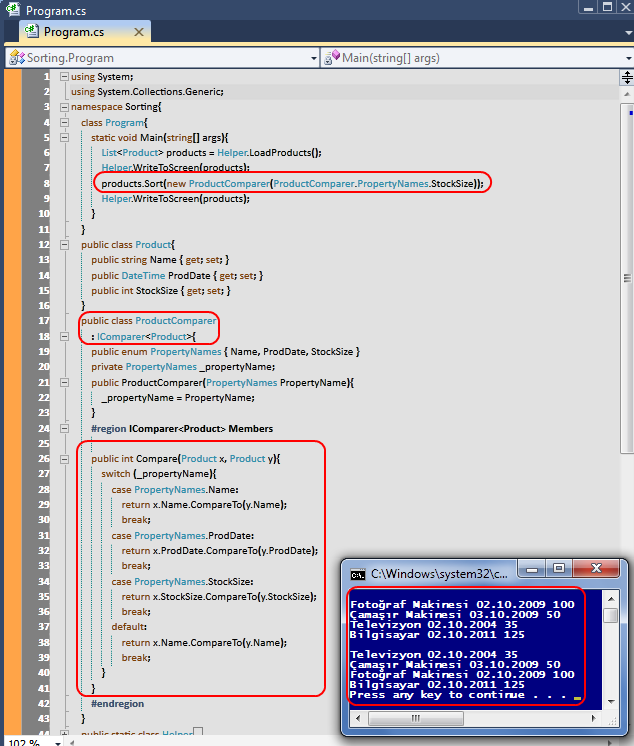Click the console window cmd icon

click(356, 574)
